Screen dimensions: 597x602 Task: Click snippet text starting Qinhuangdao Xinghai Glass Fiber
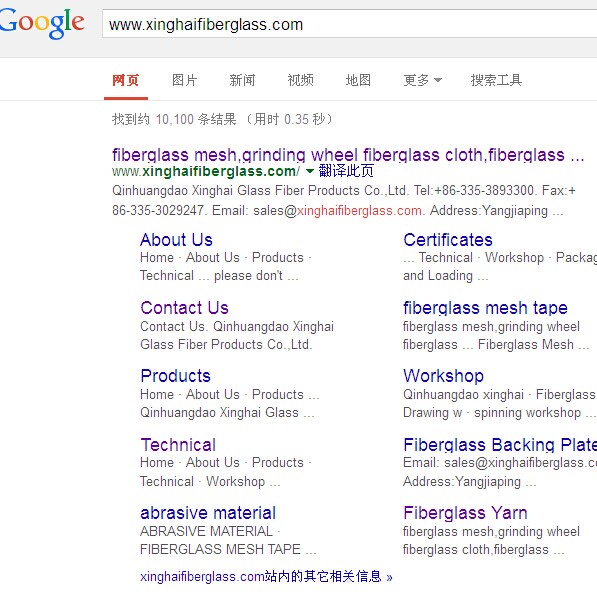click(344, 200)
